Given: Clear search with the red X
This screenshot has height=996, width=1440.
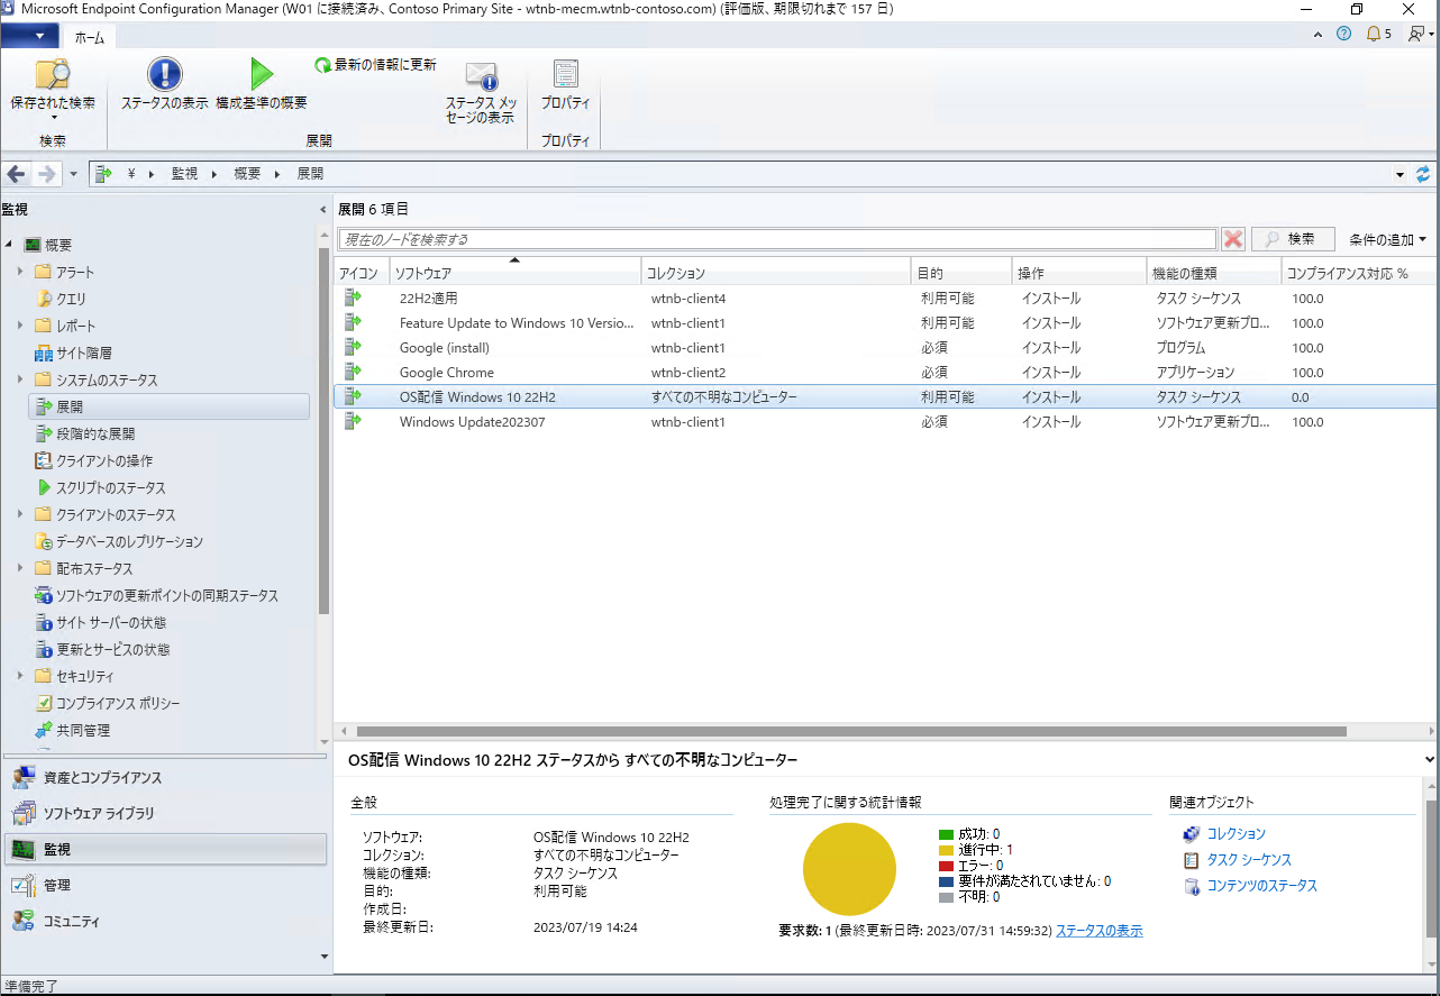Looking at the screenshot, I should pos(1233,239).
